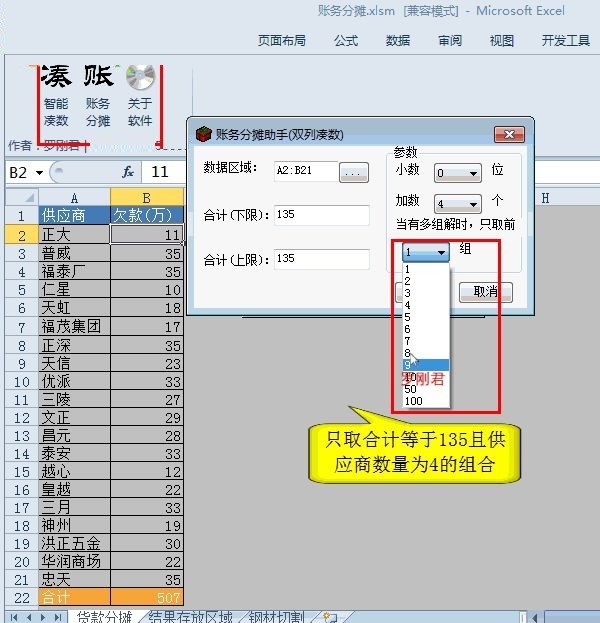Click the fx insert function icon
The image size is (600, 623).
click(x=128, y=172)
